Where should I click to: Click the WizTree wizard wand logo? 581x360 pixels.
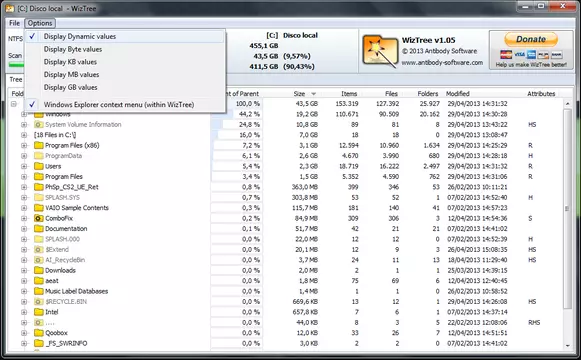coord(379,51)
